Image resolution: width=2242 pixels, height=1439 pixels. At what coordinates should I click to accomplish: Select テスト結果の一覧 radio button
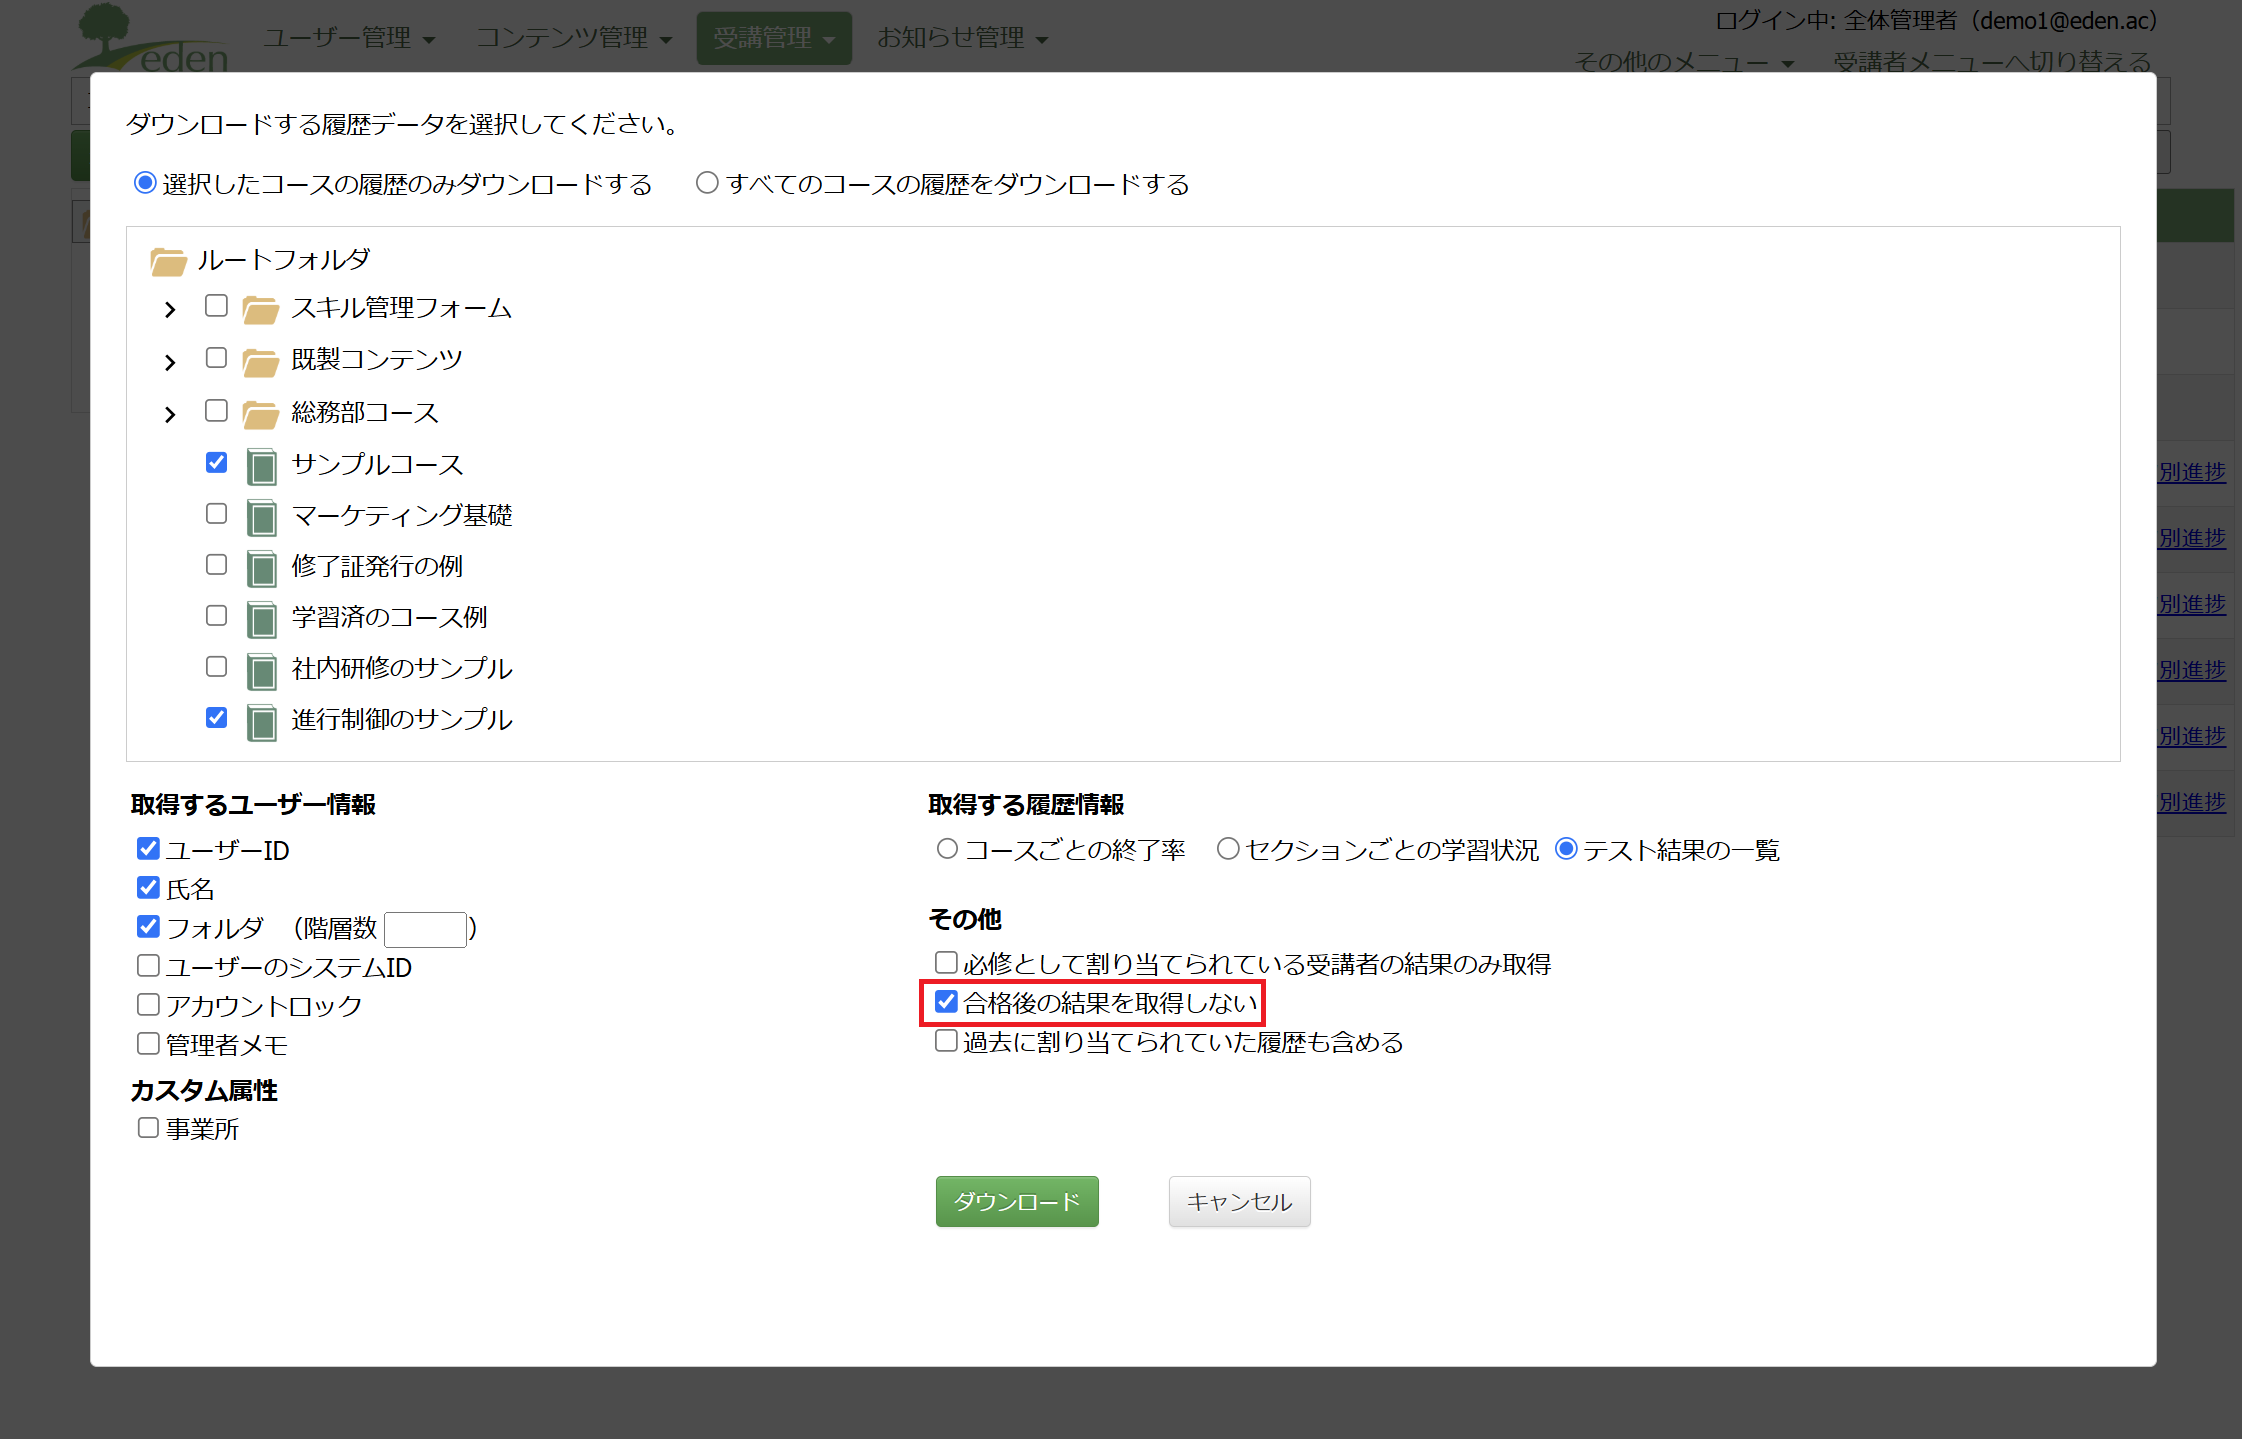1566,849
